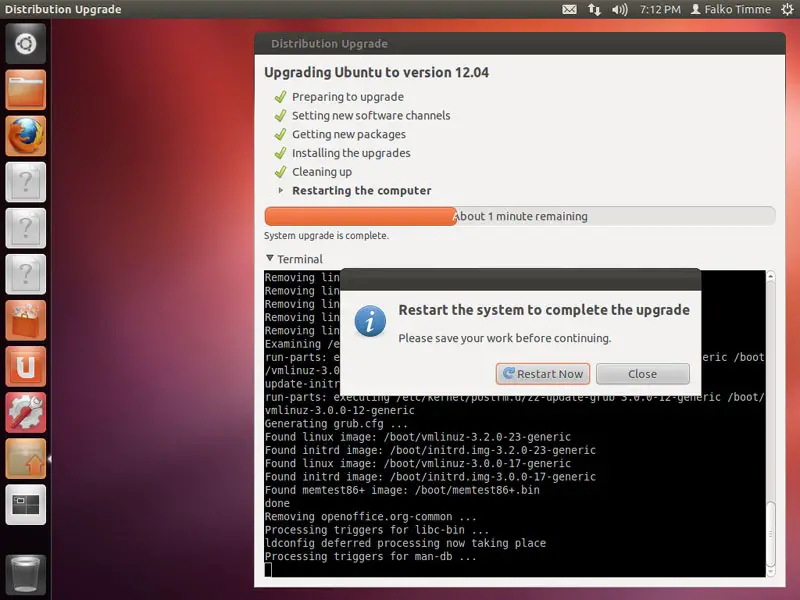This screenshot has height=600, width=800.
Task: Open the sound volume indicator
Action: (x=619, y=9)
